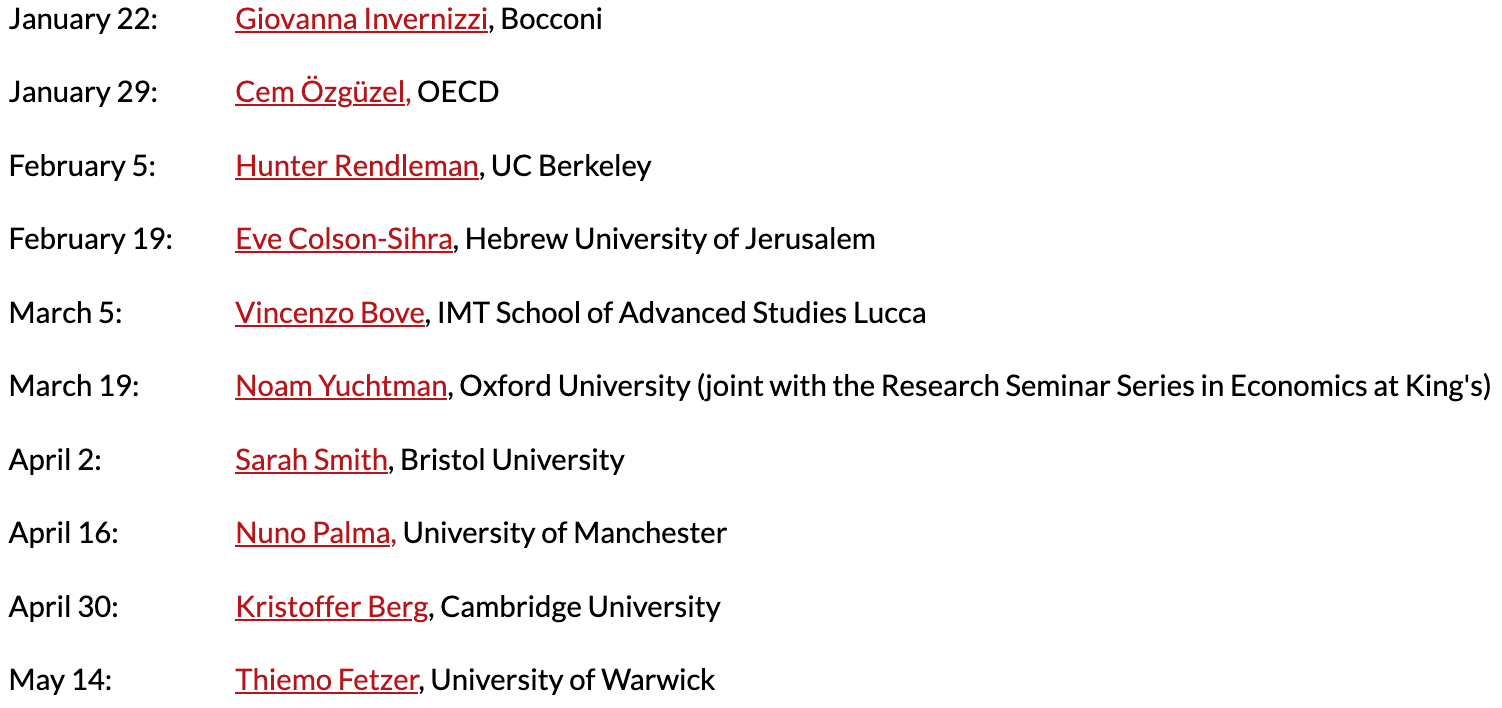Click the Cambridge University affiliation text
The width and height of the screenshot is (1502, 708).
pos(580,607)
